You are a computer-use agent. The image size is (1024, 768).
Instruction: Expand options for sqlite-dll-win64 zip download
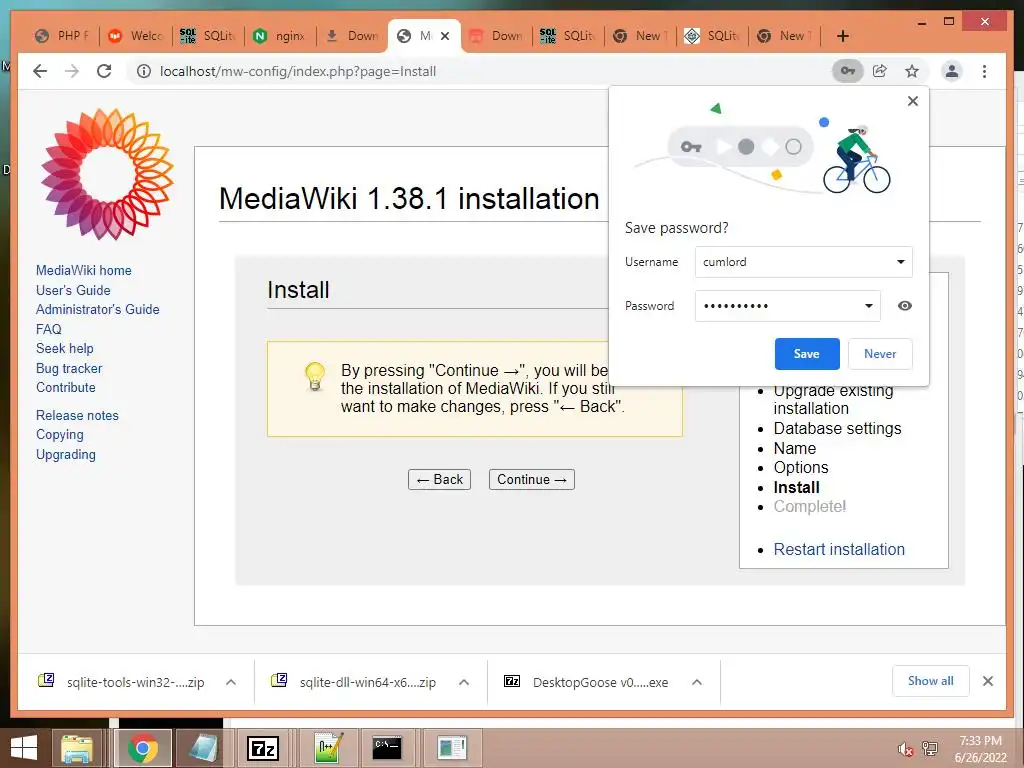tap(464, 682)
